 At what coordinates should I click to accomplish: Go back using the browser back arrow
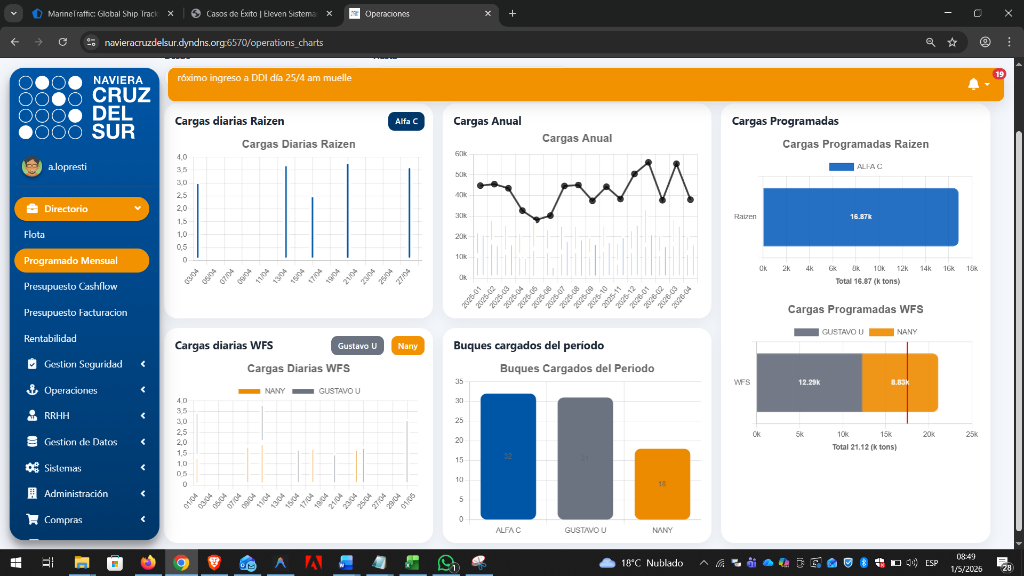coord(15,42)
